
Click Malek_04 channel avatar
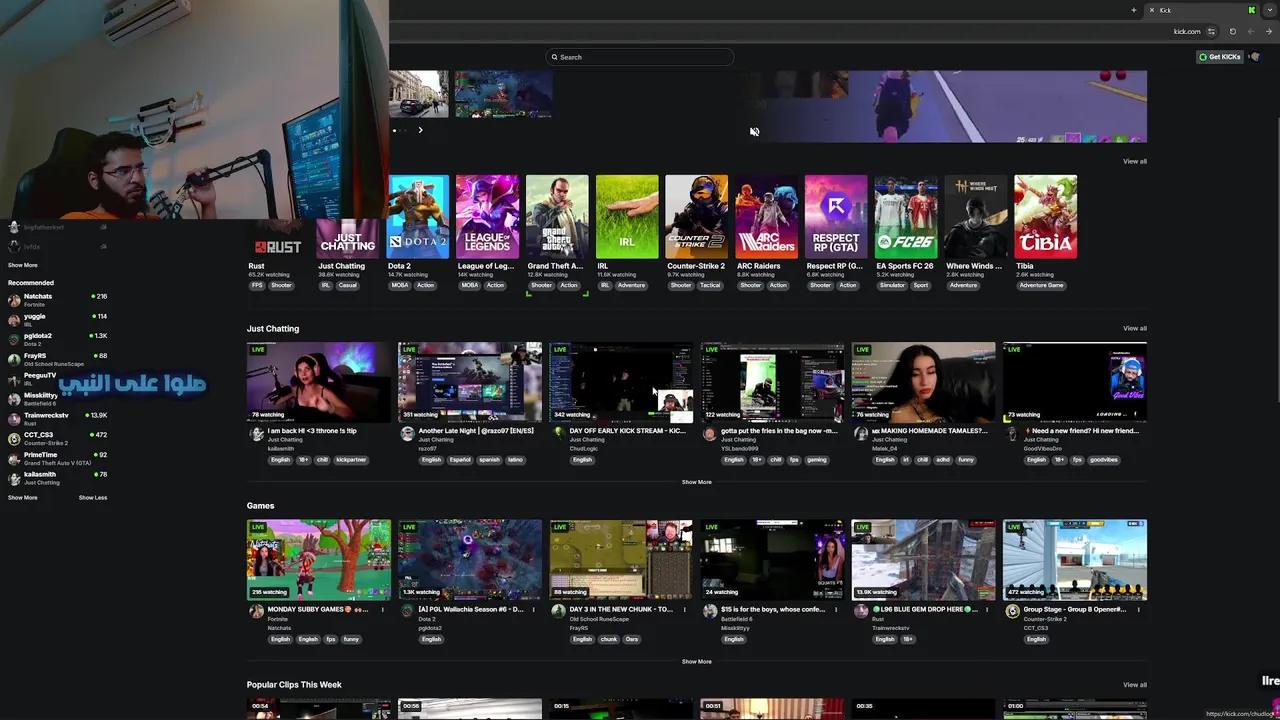(860, 434)
